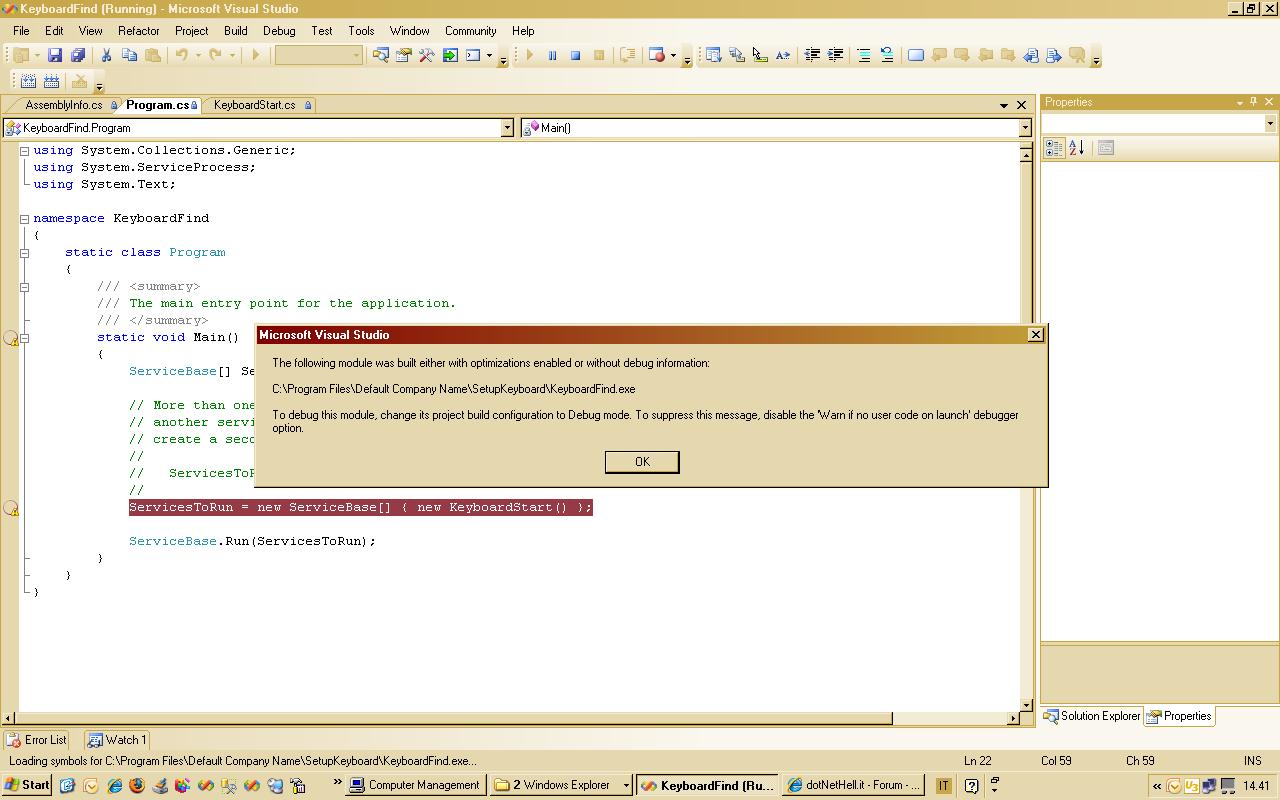The width and height of the screenshot is (1280, 800).
Task: Close the Program.cs document with X button
Action: pyautogui.click(x=1022, y=105)
